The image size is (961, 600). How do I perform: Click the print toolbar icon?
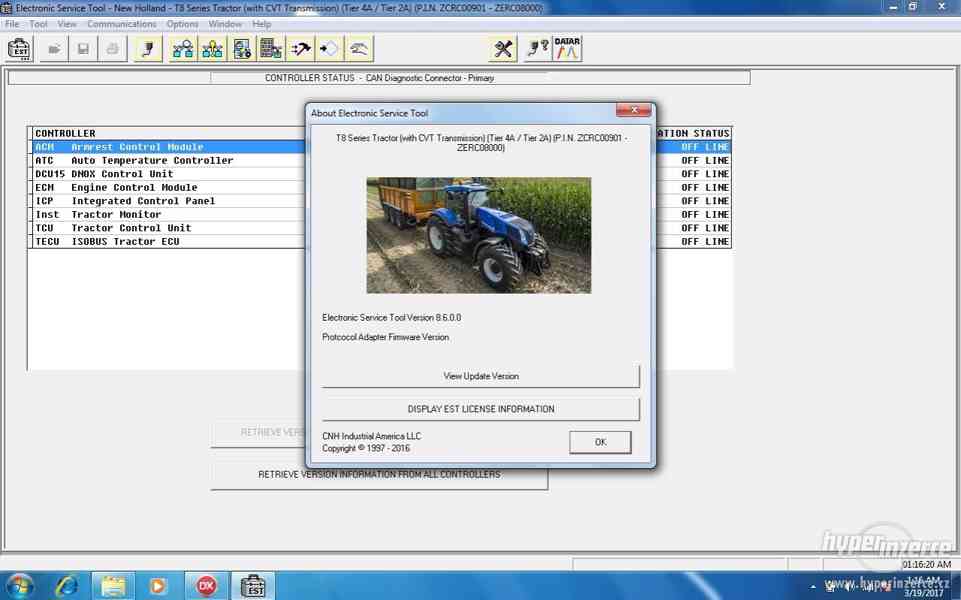click(x=113, y=49)
